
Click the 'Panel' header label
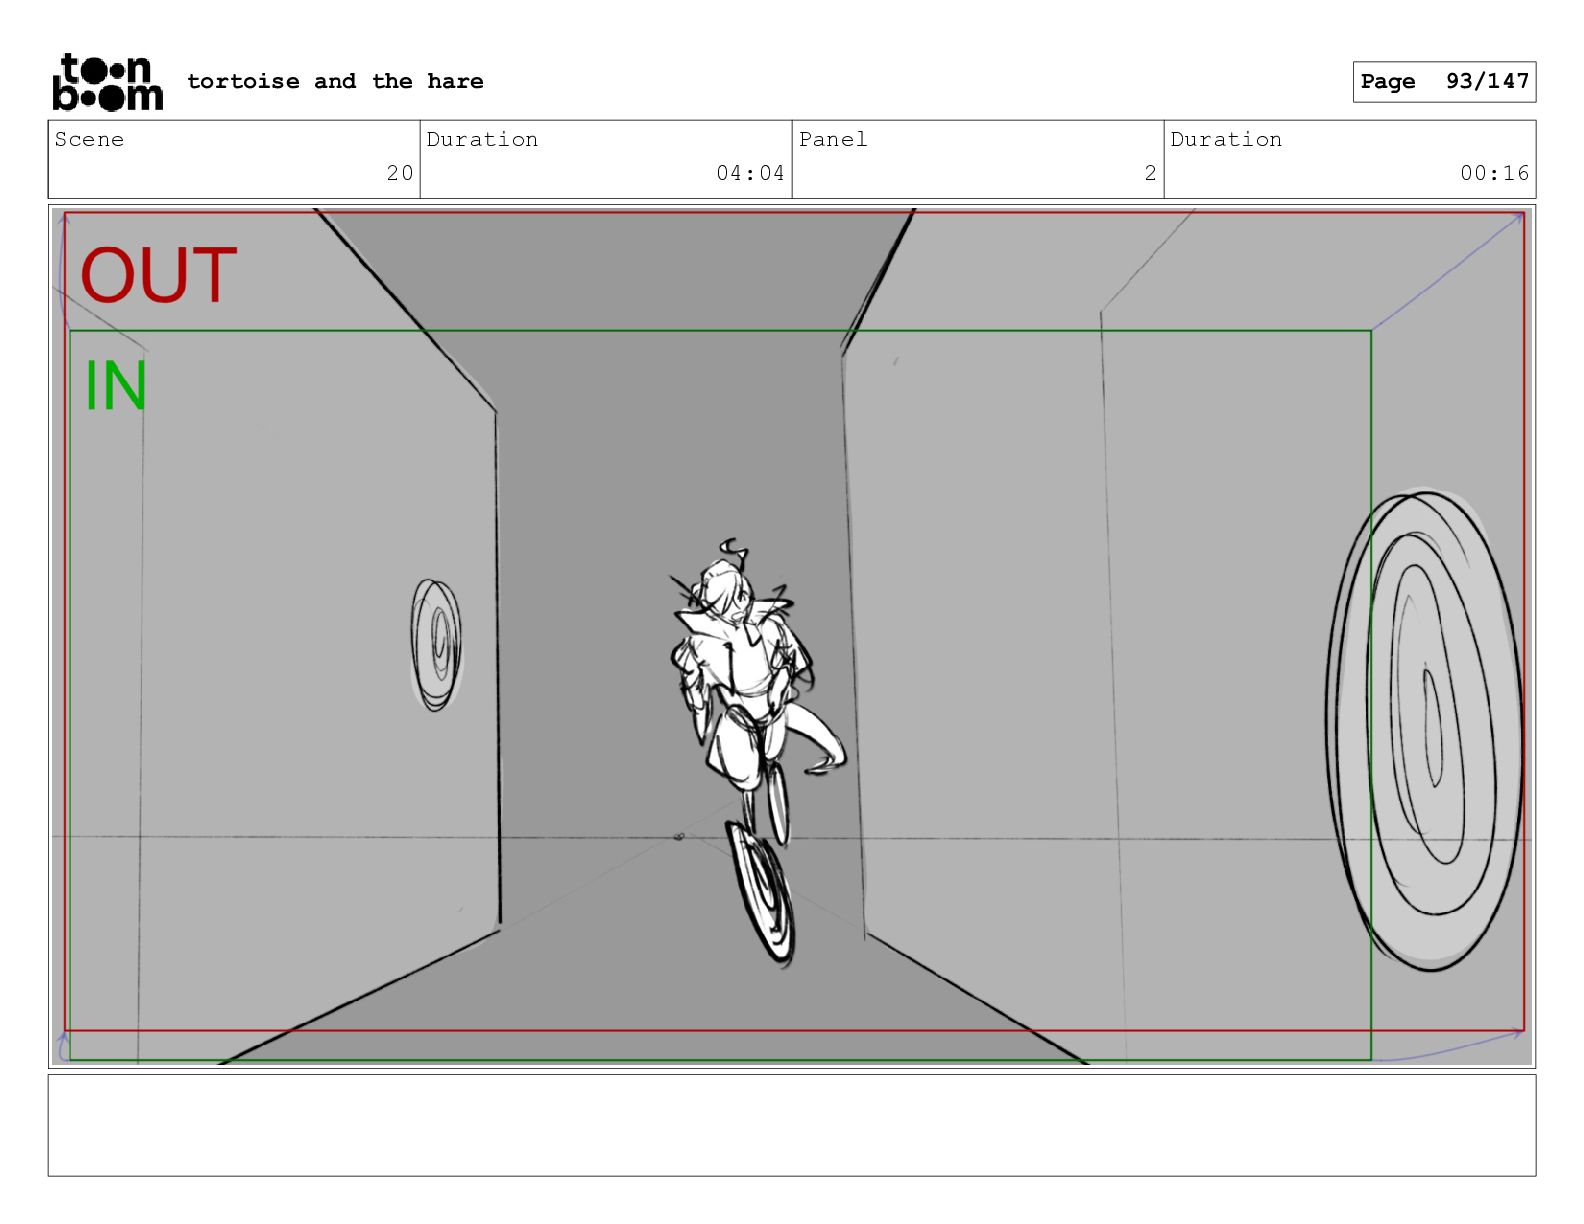coord(833,140)
